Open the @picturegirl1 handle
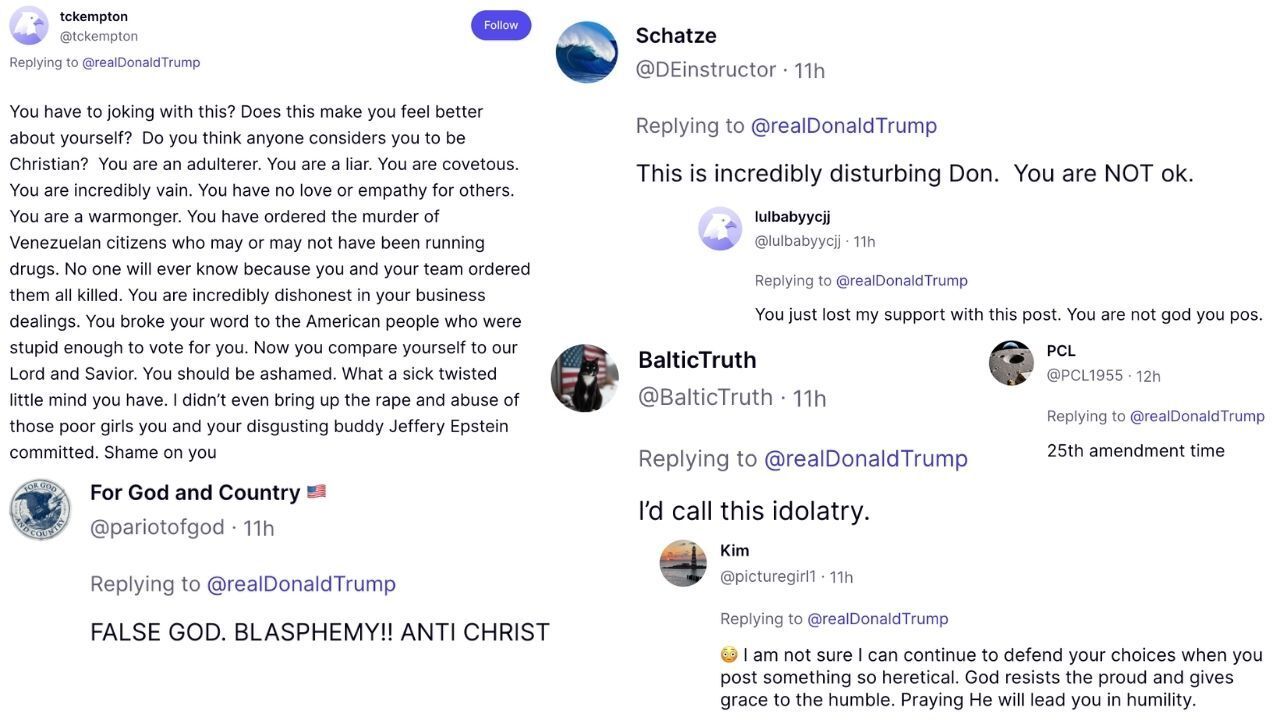 coord(768,576)
